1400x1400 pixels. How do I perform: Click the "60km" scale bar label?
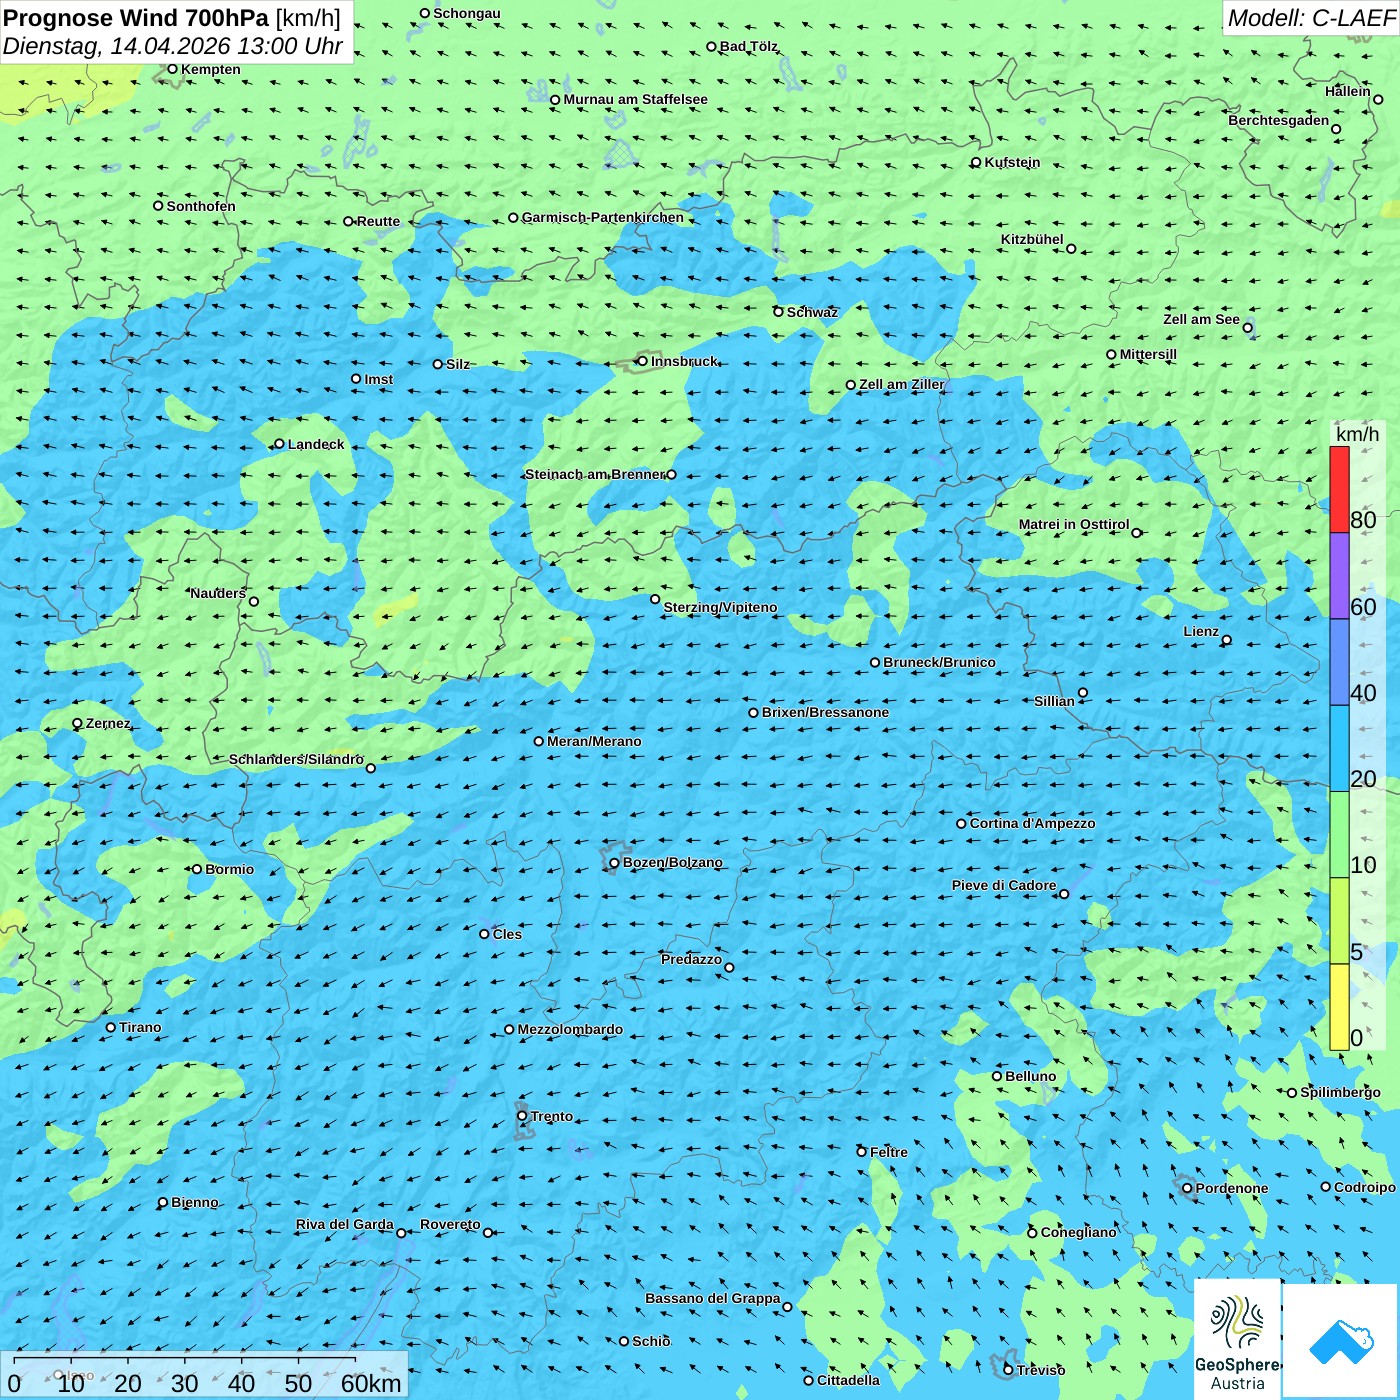[x=371, y=1383]
